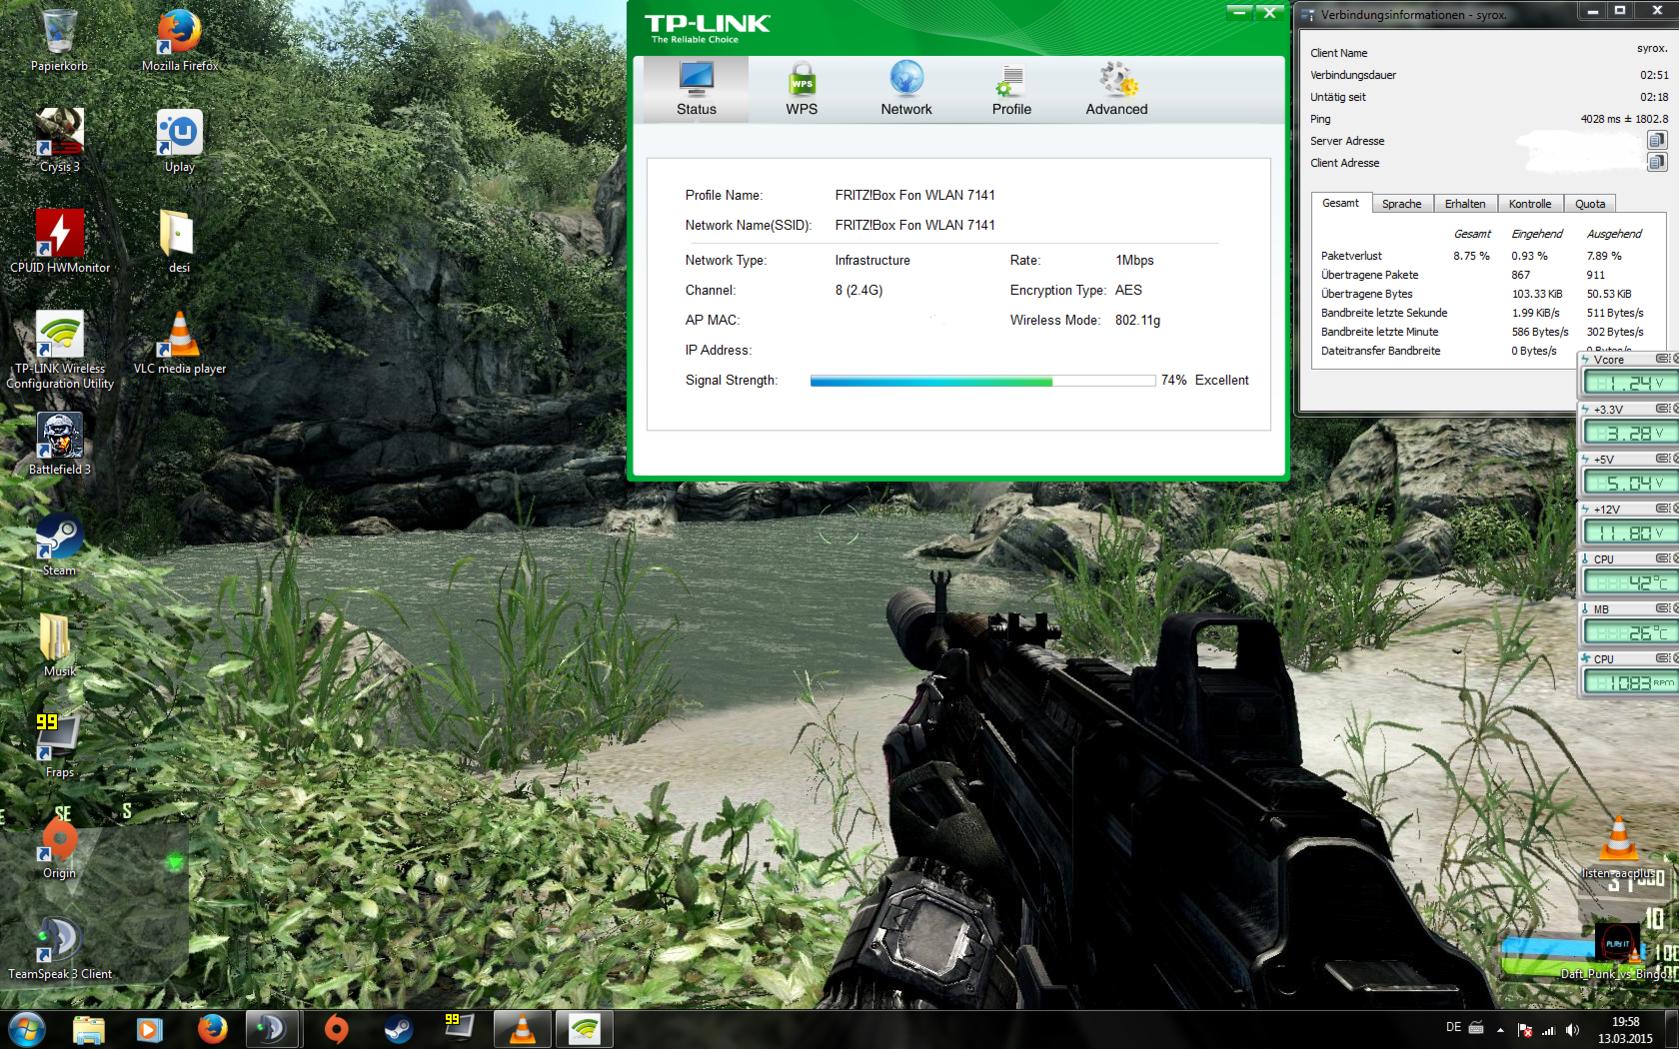Switch to the Sprache tab in connection info
The width and height of the screenshot is (1679, 1049).
[x=1401, y=203]
